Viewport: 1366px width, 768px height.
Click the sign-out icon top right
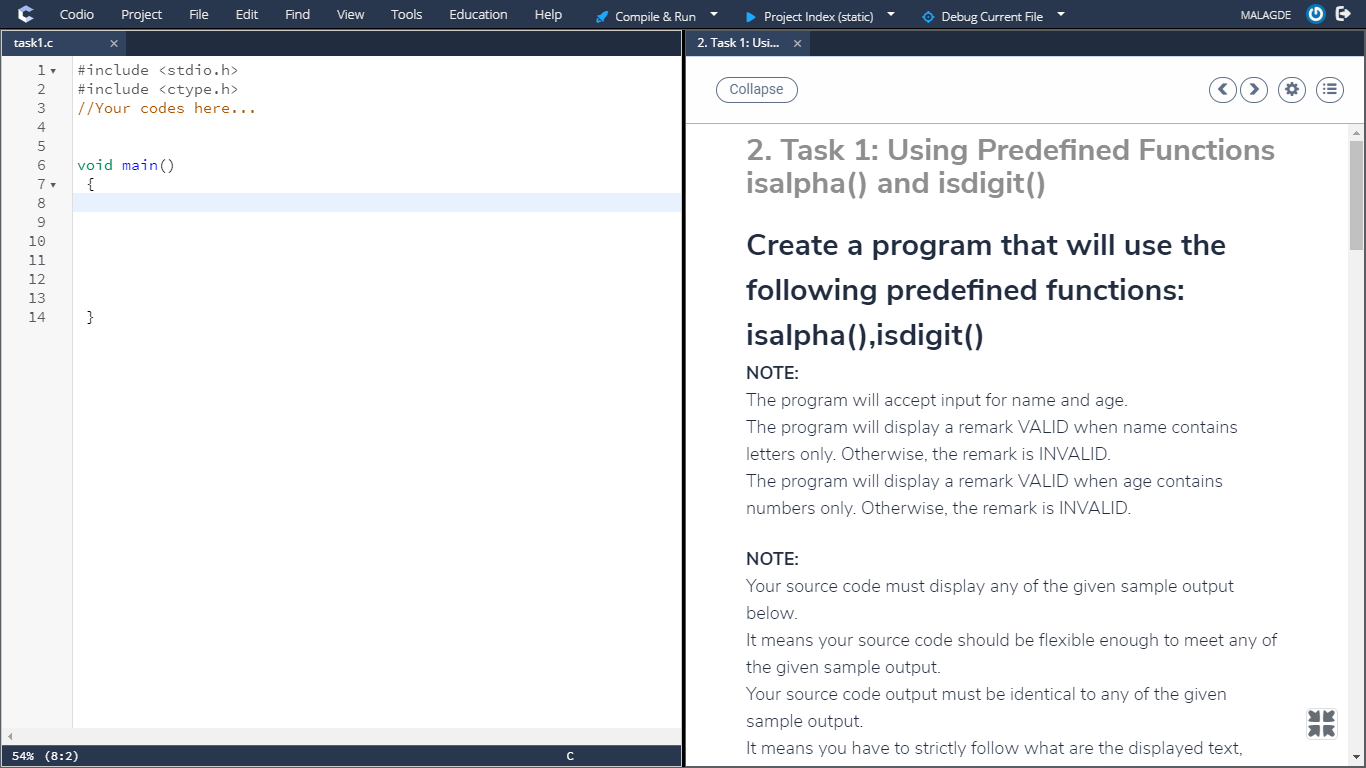[1343, 14]
